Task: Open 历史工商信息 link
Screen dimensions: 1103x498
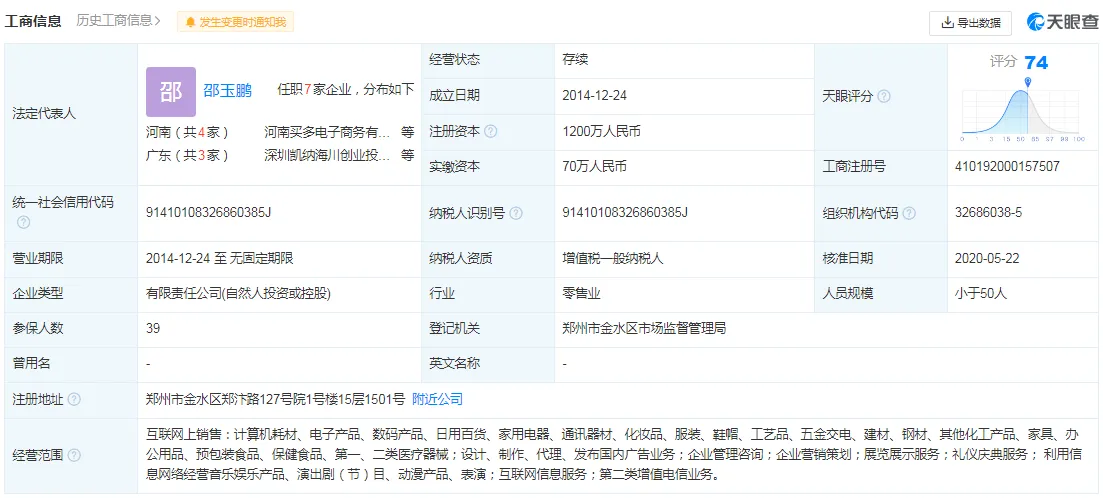Action: tap(118, 21)
